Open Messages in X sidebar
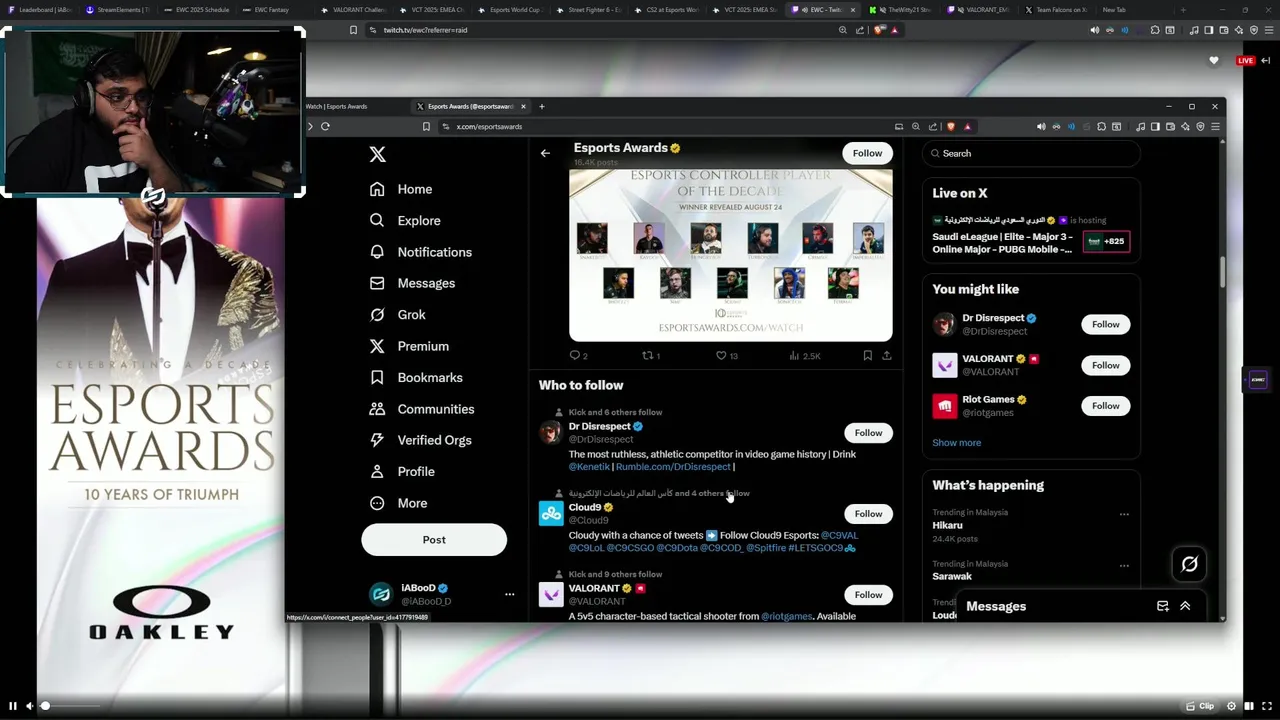 (x=412, y=283)
